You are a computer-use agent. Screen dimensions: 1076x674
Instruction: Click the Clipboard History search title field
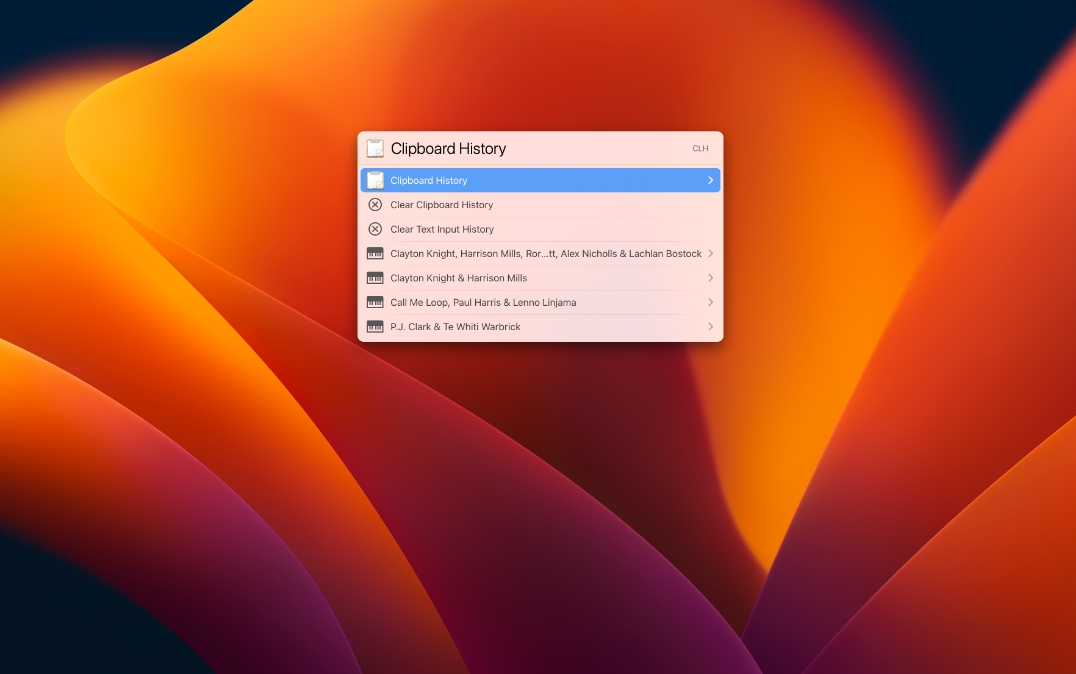pos(448,148)
